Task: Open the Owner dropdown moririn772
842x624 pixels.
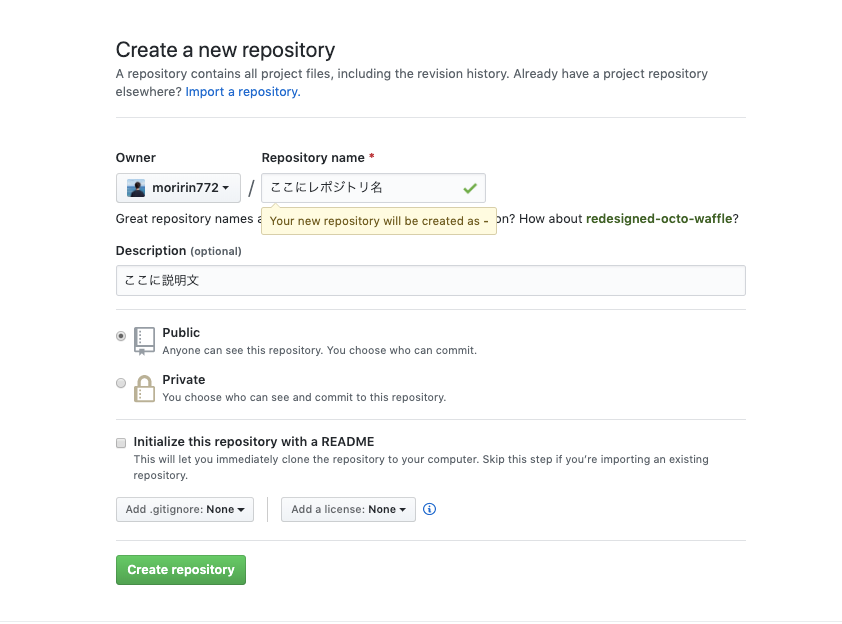Action: pos(179,188)
